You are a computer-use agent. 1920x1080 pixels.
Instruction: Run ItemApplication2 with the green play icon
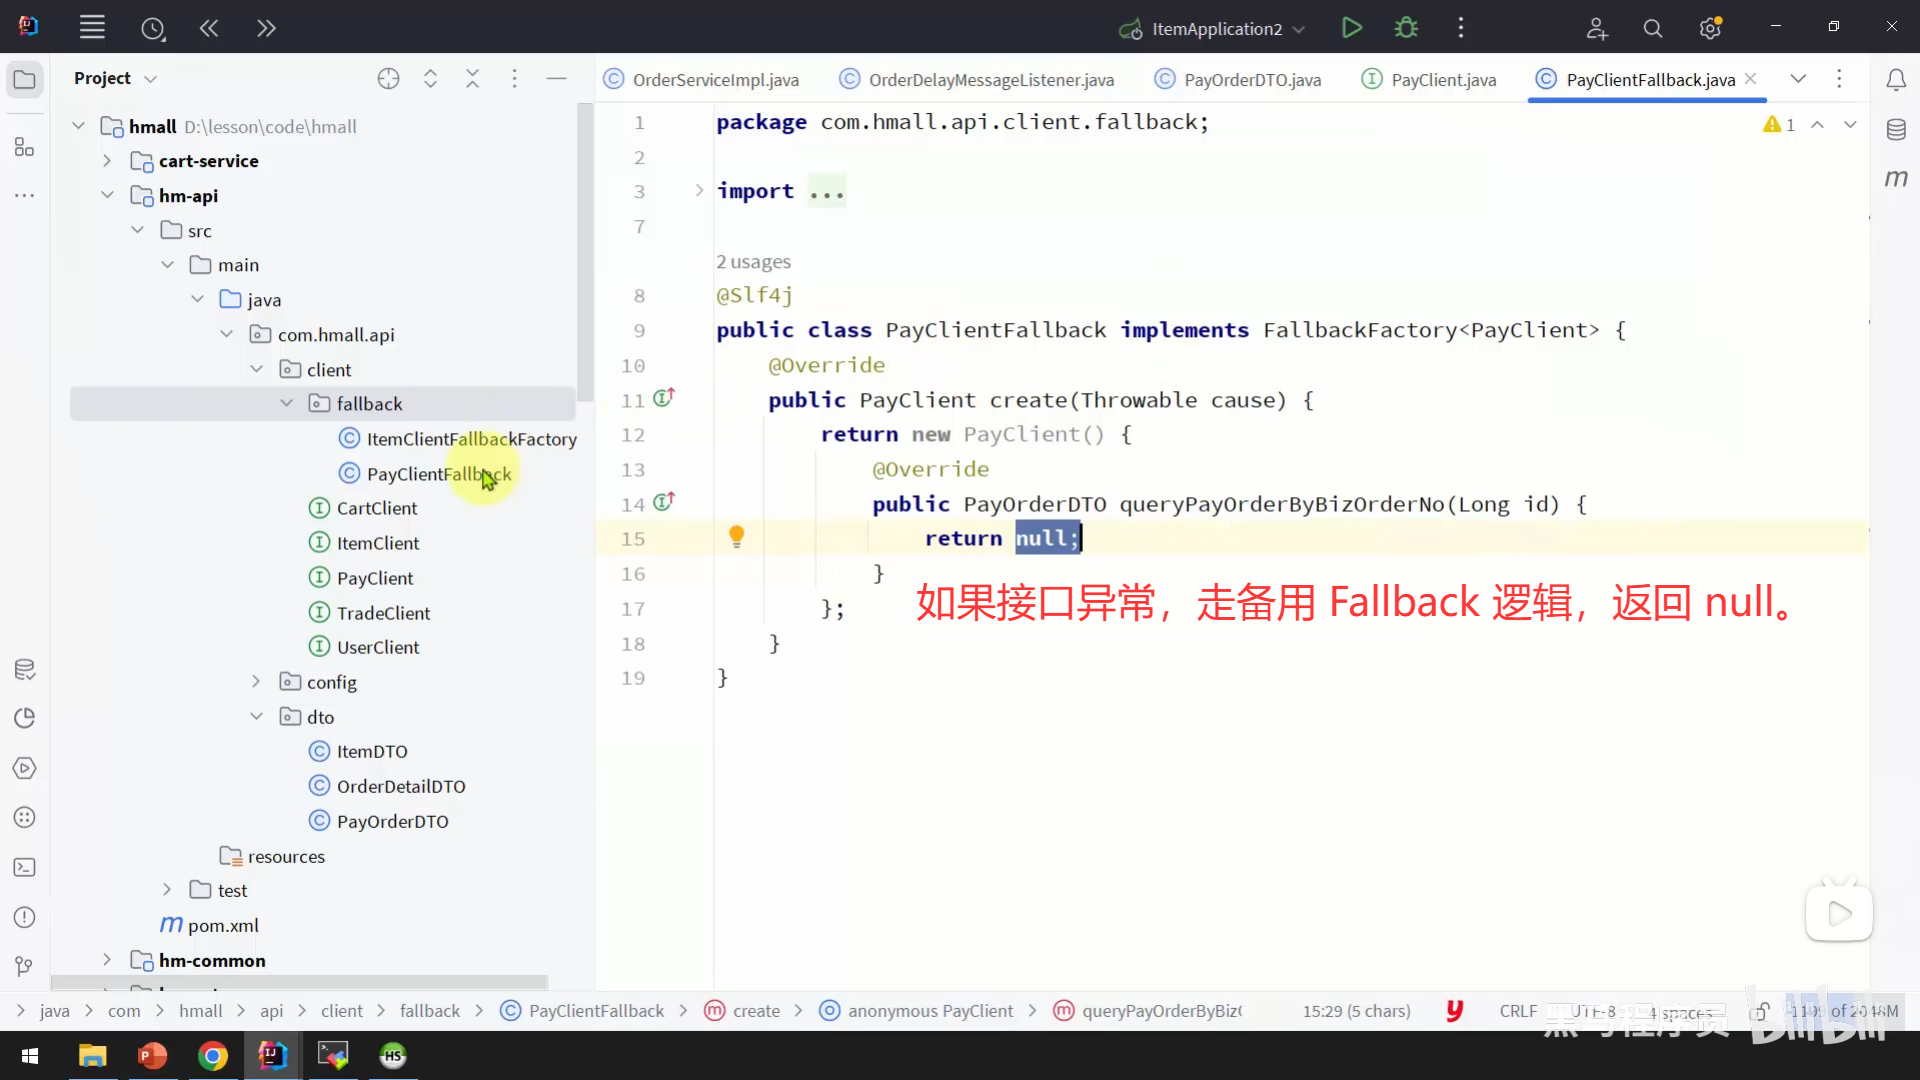(x=1351, y=28)
